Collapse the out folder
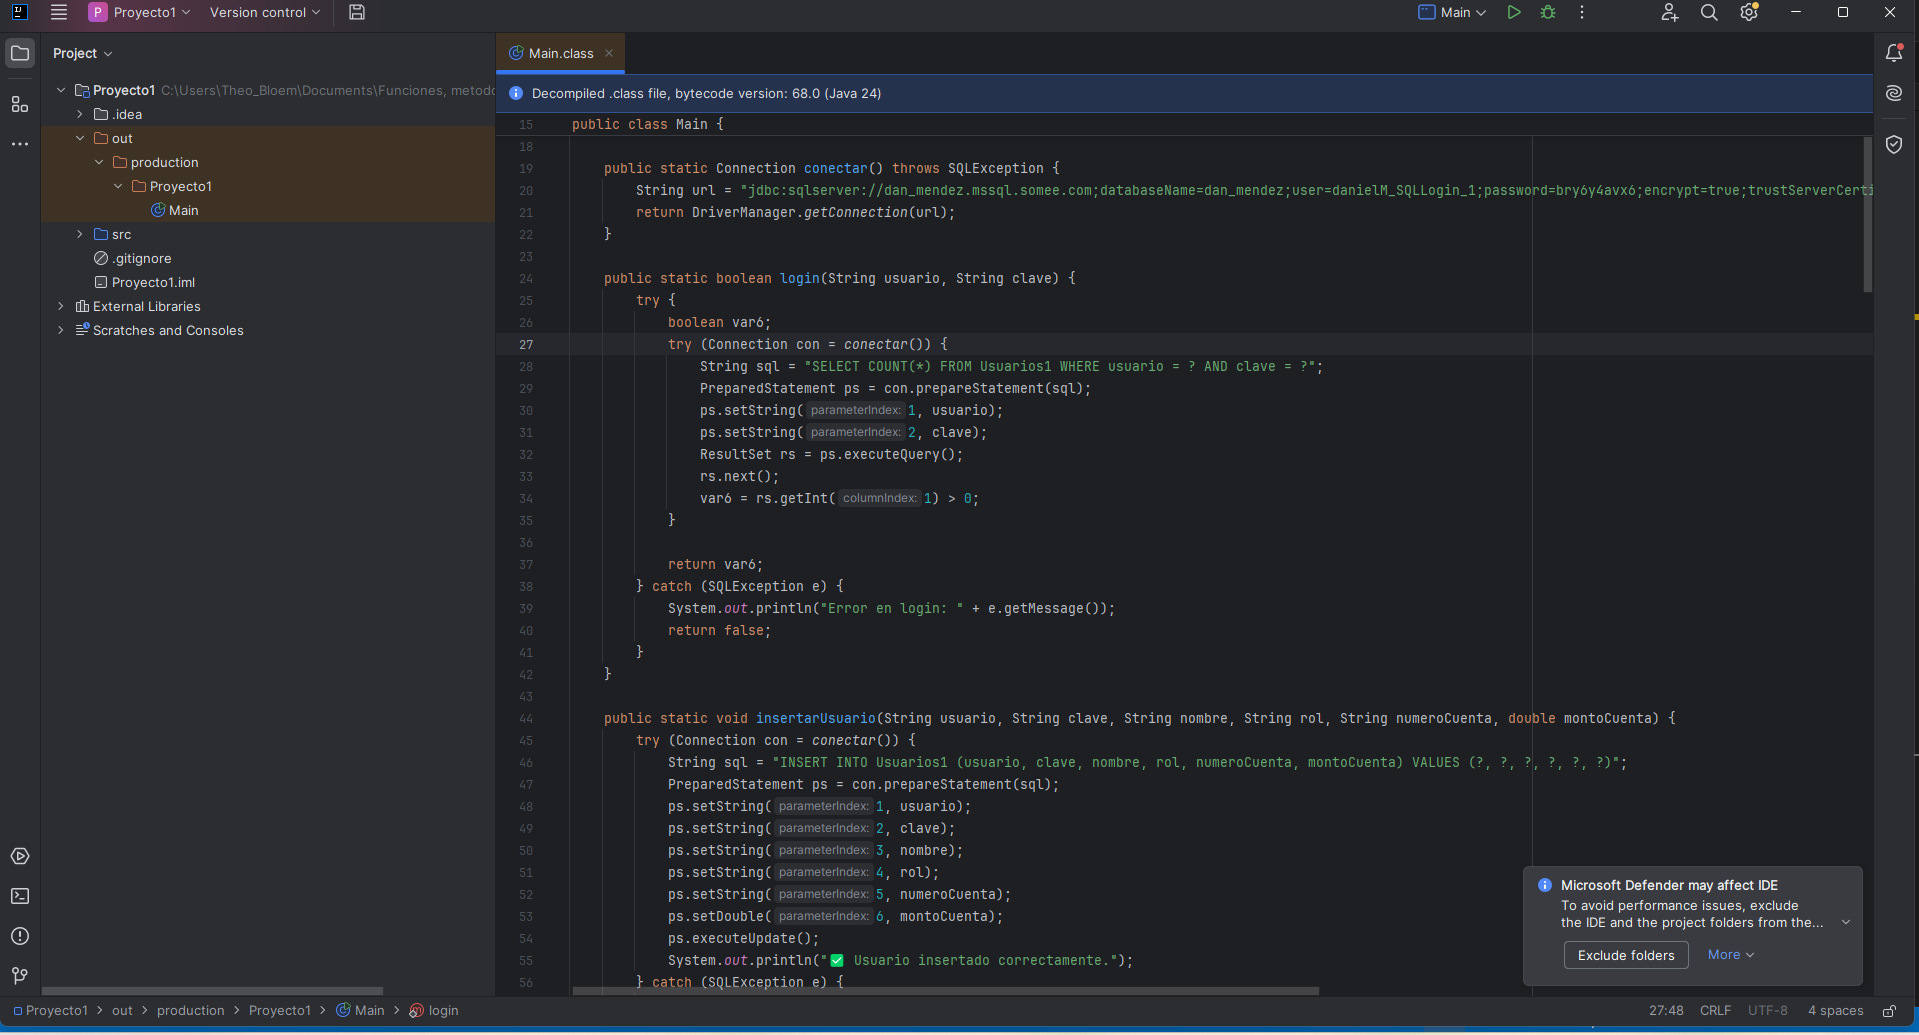Image resolution: width=1919 pixels, height=1035 pixels. 80,138
